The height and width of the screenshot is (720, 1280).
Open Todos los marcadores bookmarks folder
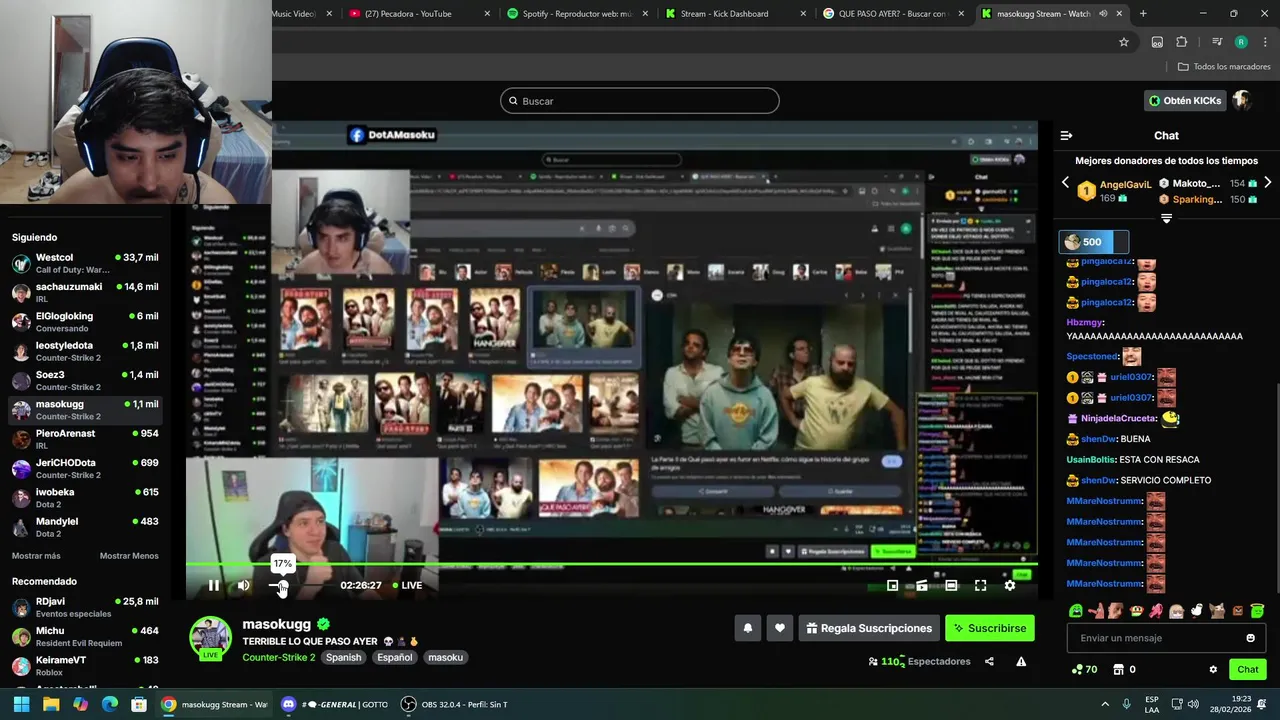[1224, 67]
